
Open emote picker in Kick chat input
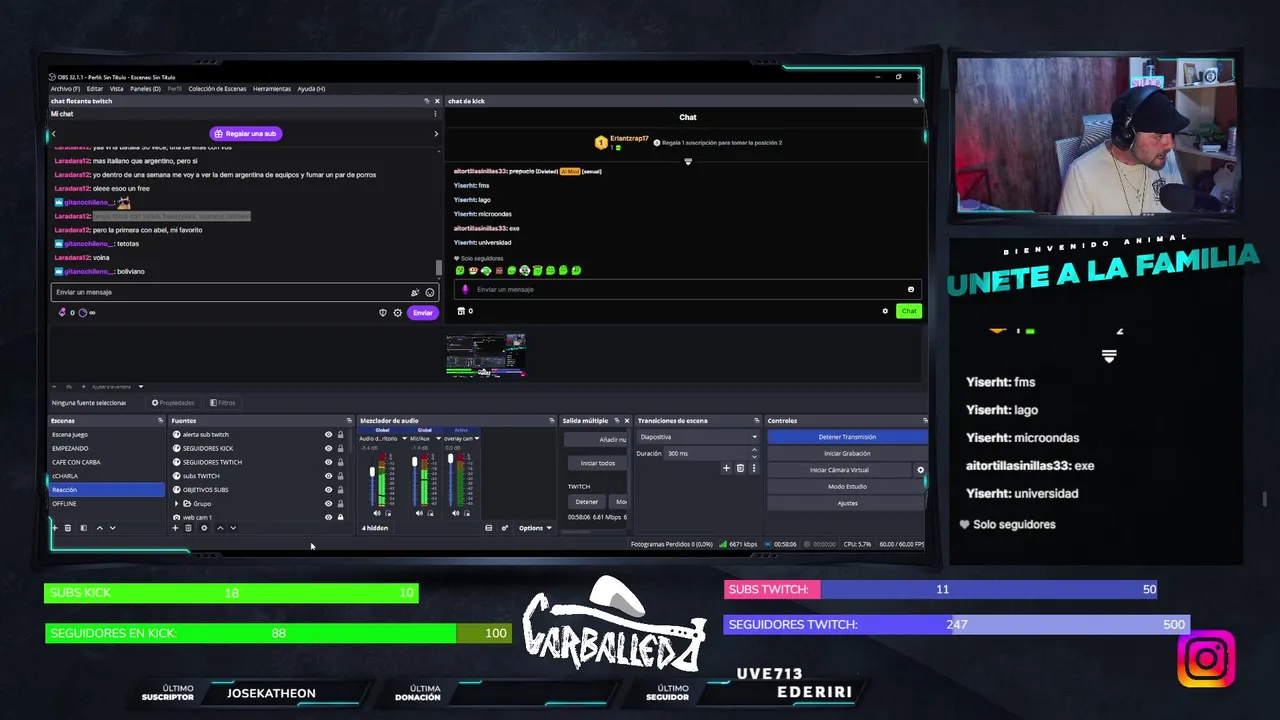click(910, 290)
